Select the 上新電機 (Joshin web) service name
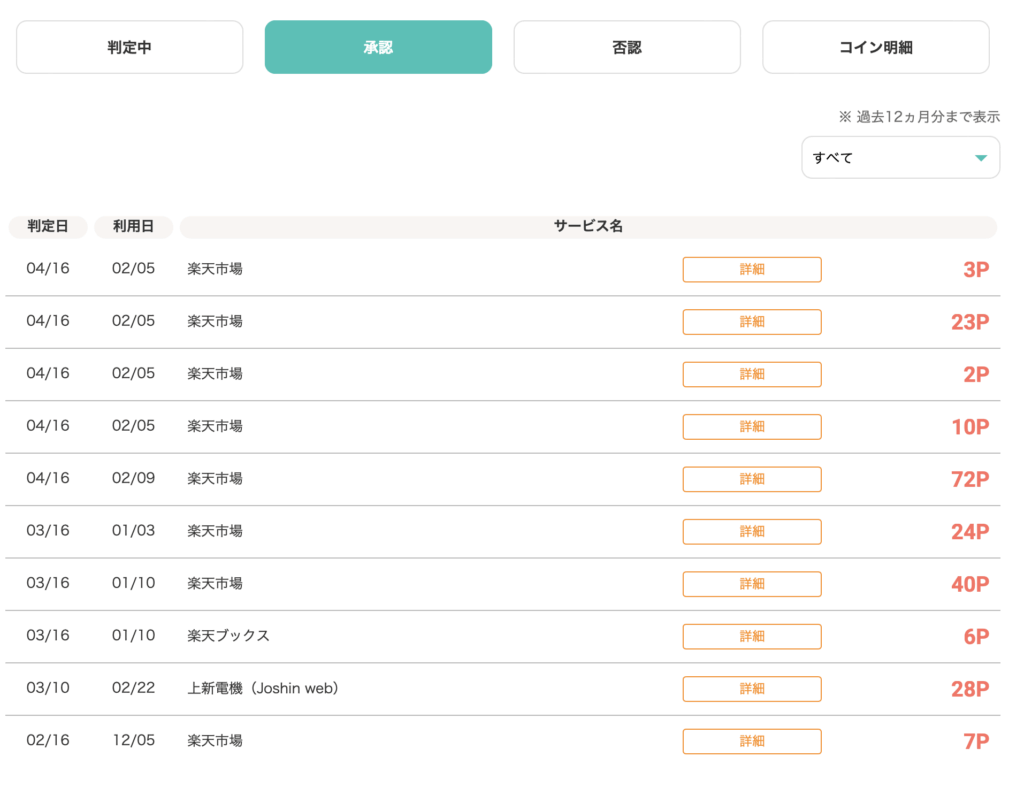 point(262,688)
